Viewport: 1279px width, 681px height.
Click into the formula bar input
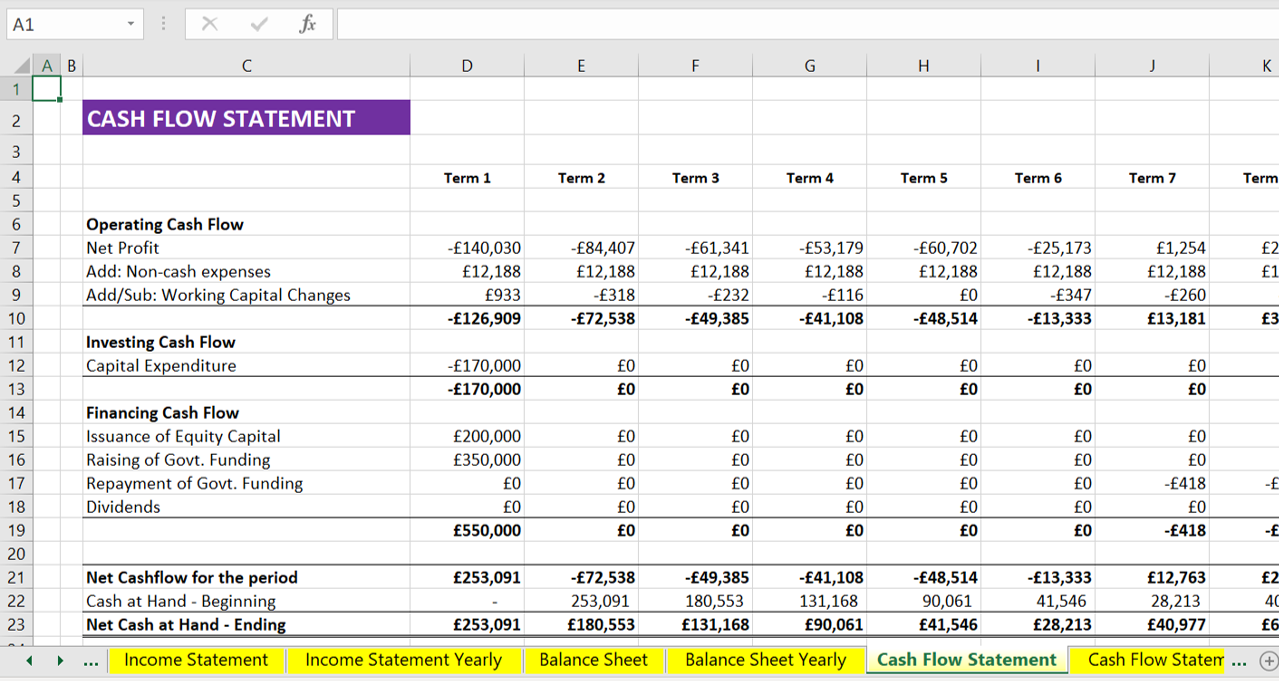pos(807,25)
